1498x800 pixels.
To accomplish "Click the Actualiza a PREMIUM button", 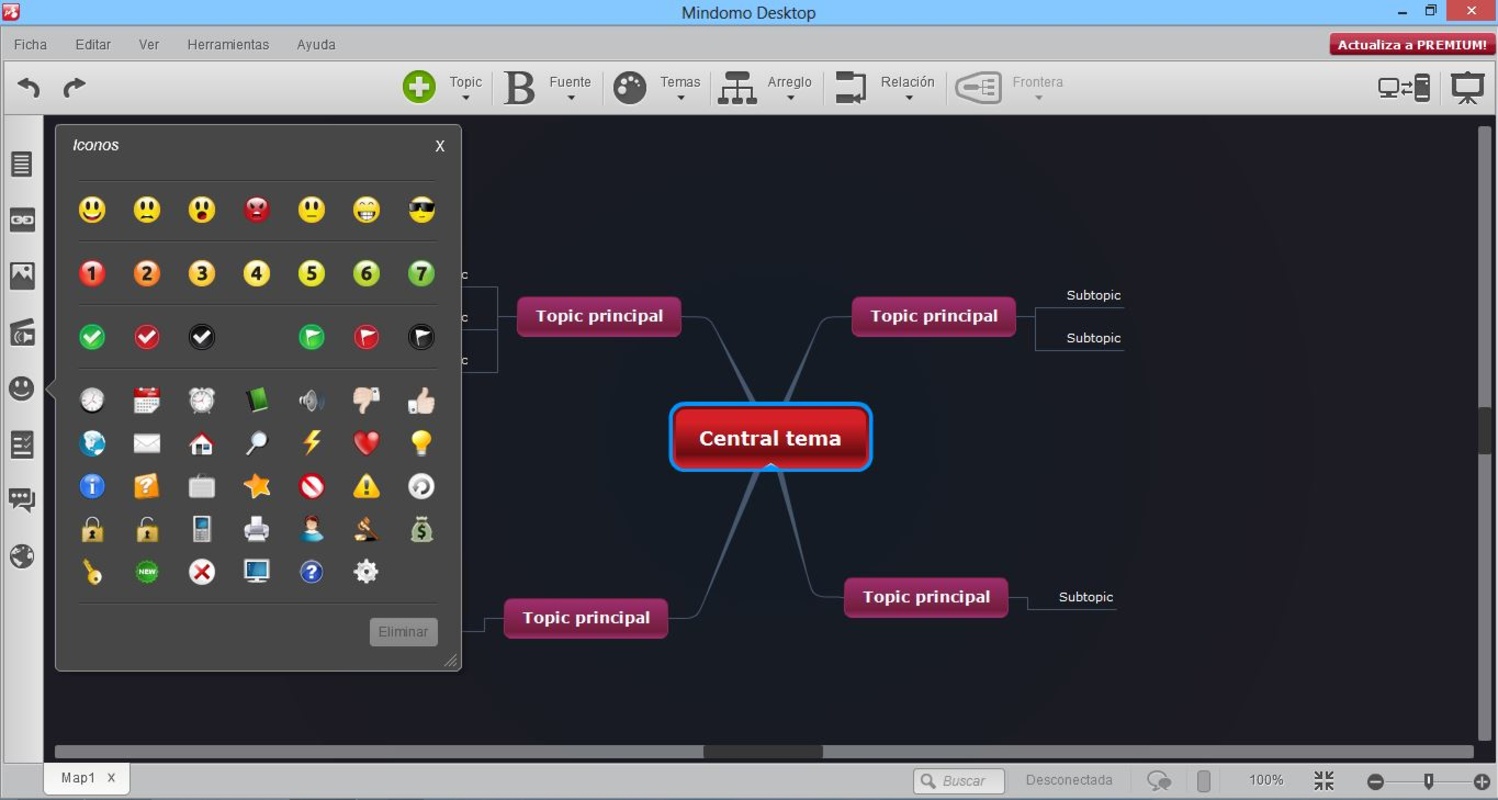I will [1412, 45].
